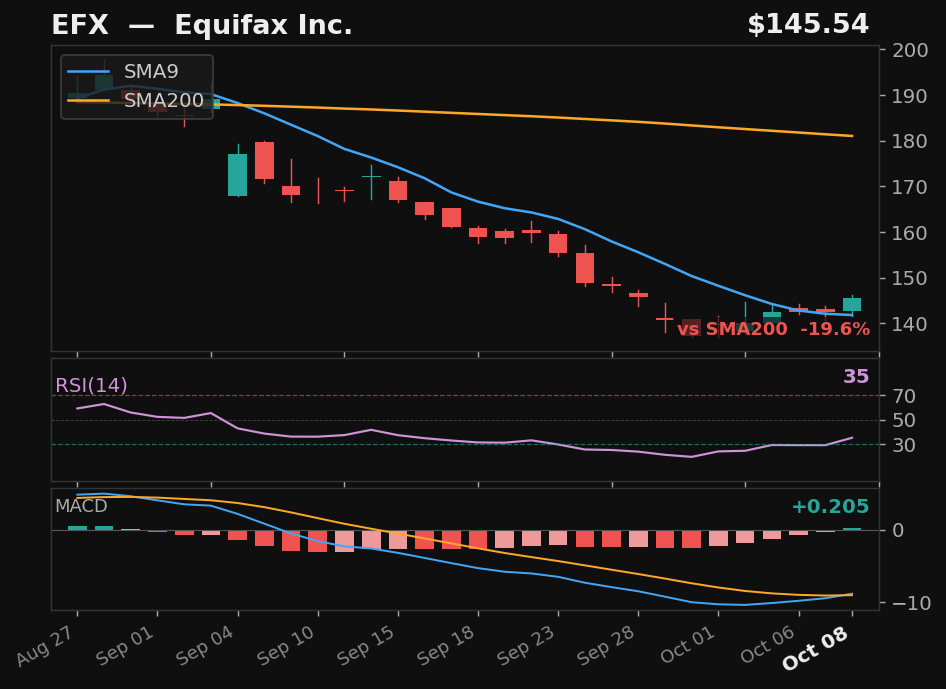Click the 160 price axis label
Viewport: 946px width, 689px height.
[910, 233]
